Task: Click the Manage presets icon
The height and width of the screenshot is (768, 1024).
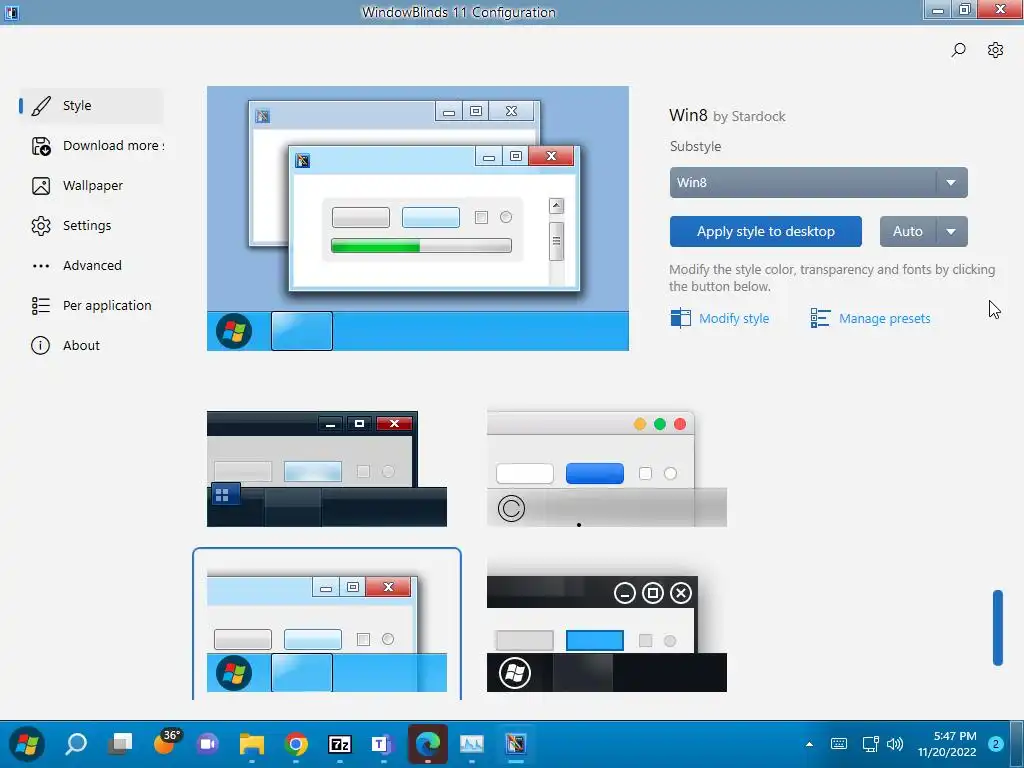Action: coord(820,318)
